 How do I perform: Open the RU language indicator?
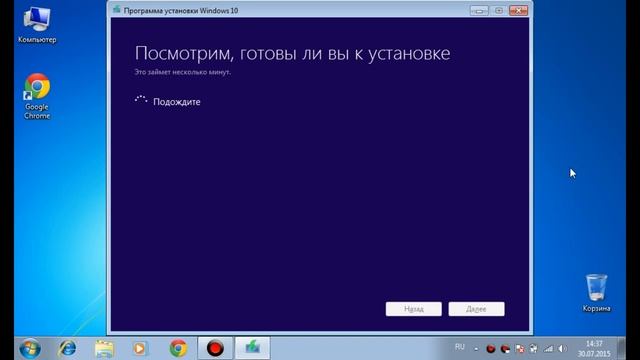tap(460, 347)
